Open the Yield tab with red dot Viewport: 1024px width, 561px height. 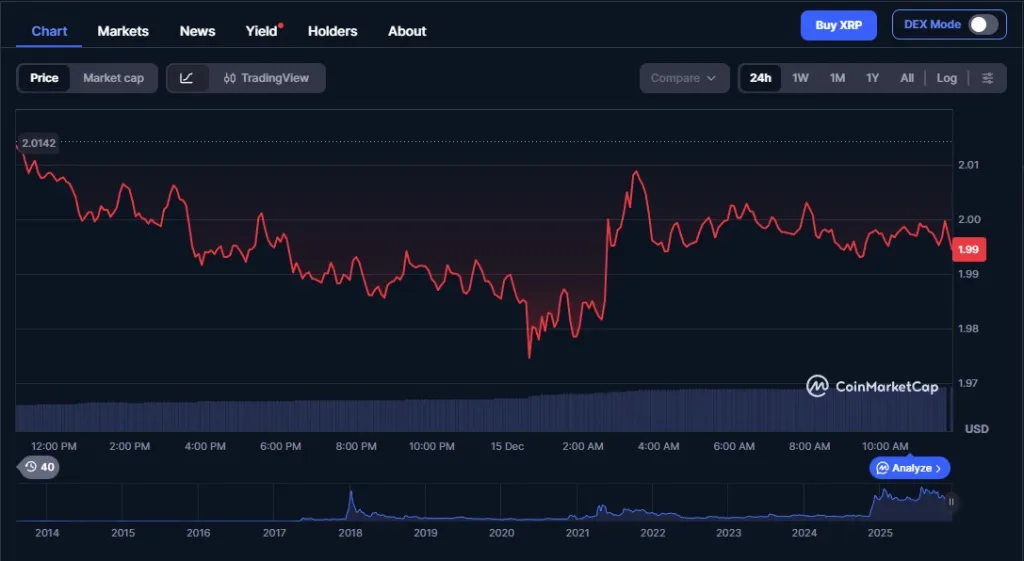262,31
